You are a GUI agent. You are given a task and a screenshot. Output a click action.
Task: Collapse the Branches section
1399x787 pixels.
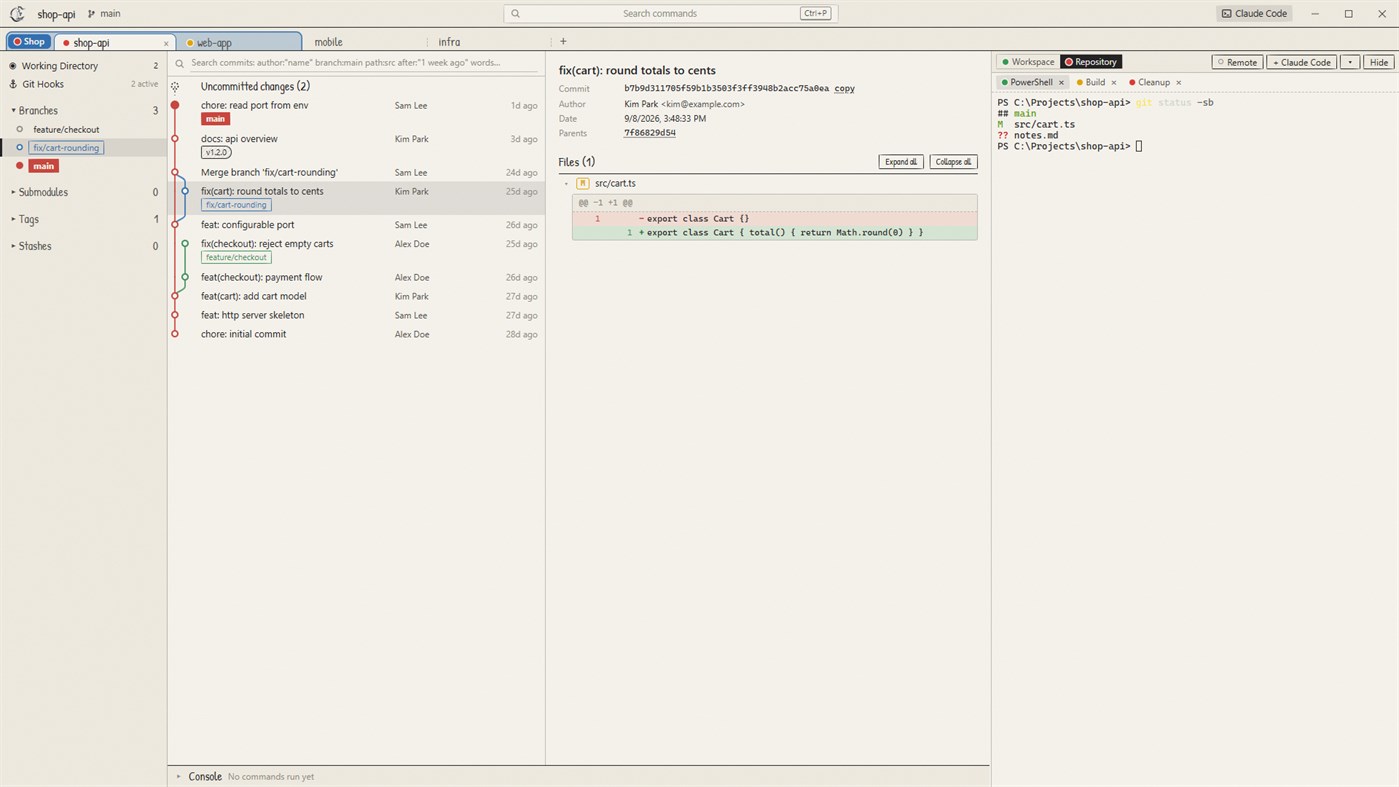pos(84,110)
